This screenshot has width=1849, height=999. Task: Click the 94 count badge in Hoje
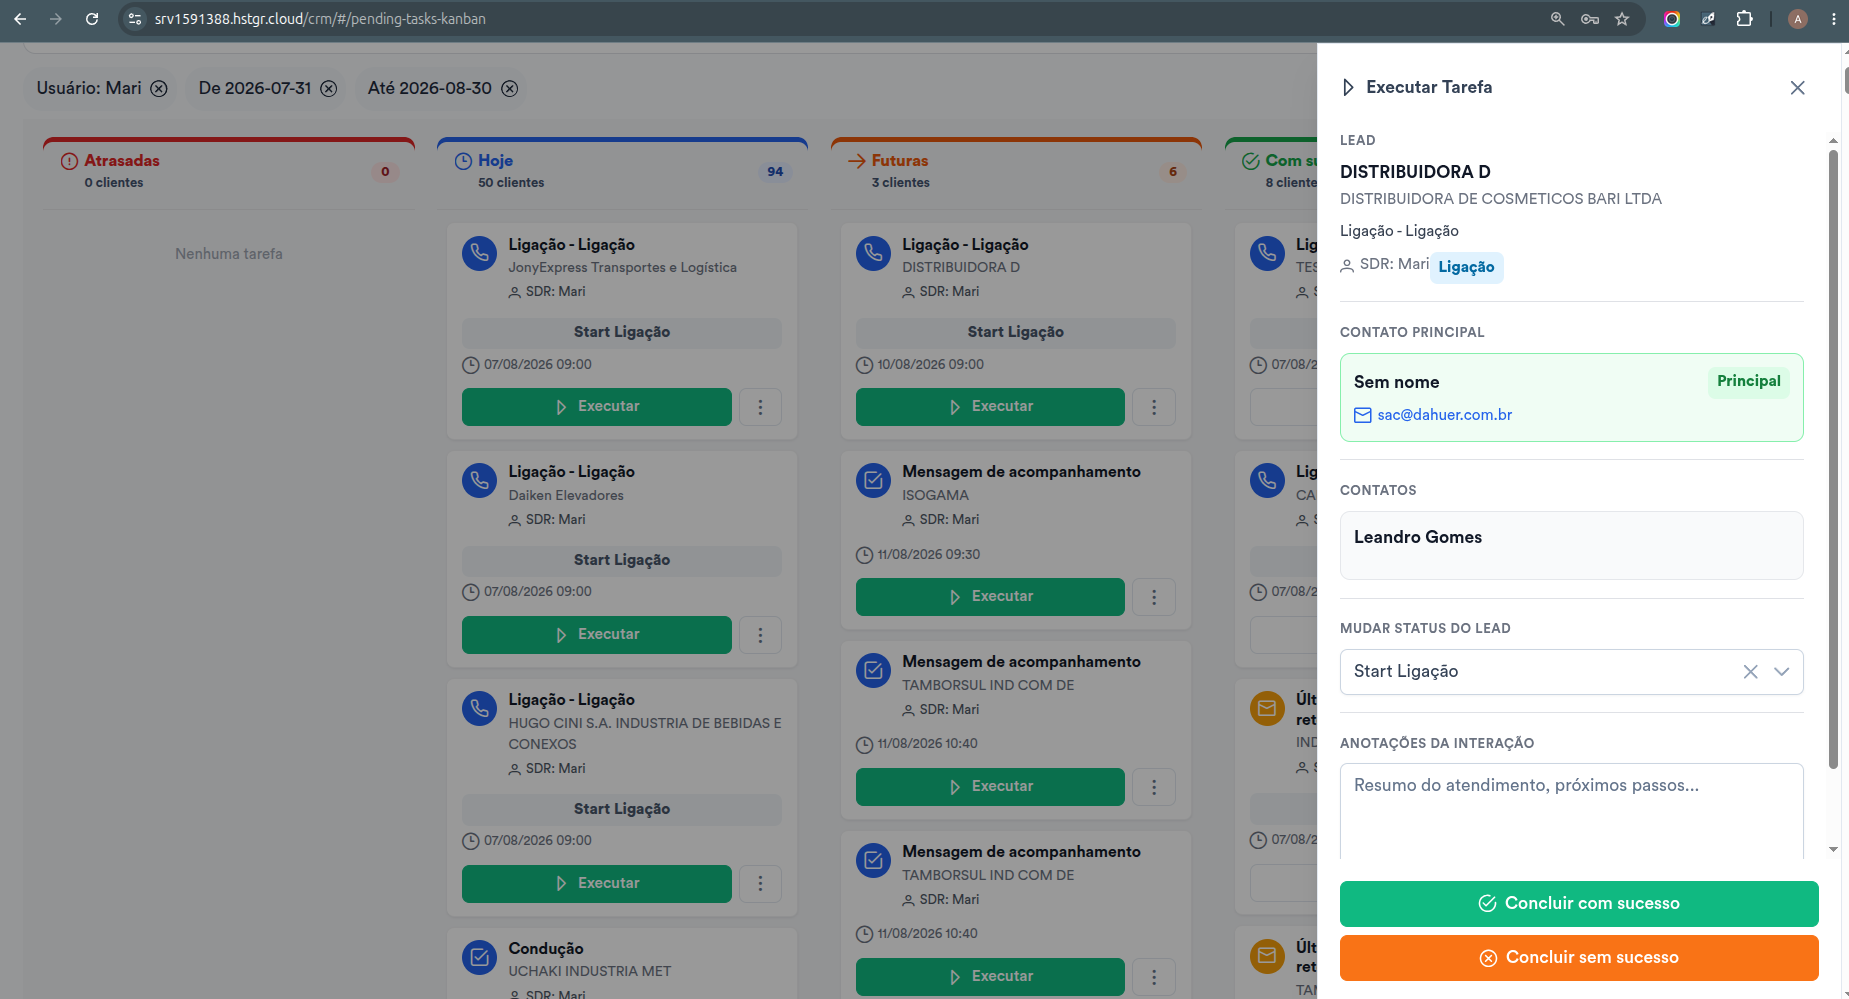point(775,172)
